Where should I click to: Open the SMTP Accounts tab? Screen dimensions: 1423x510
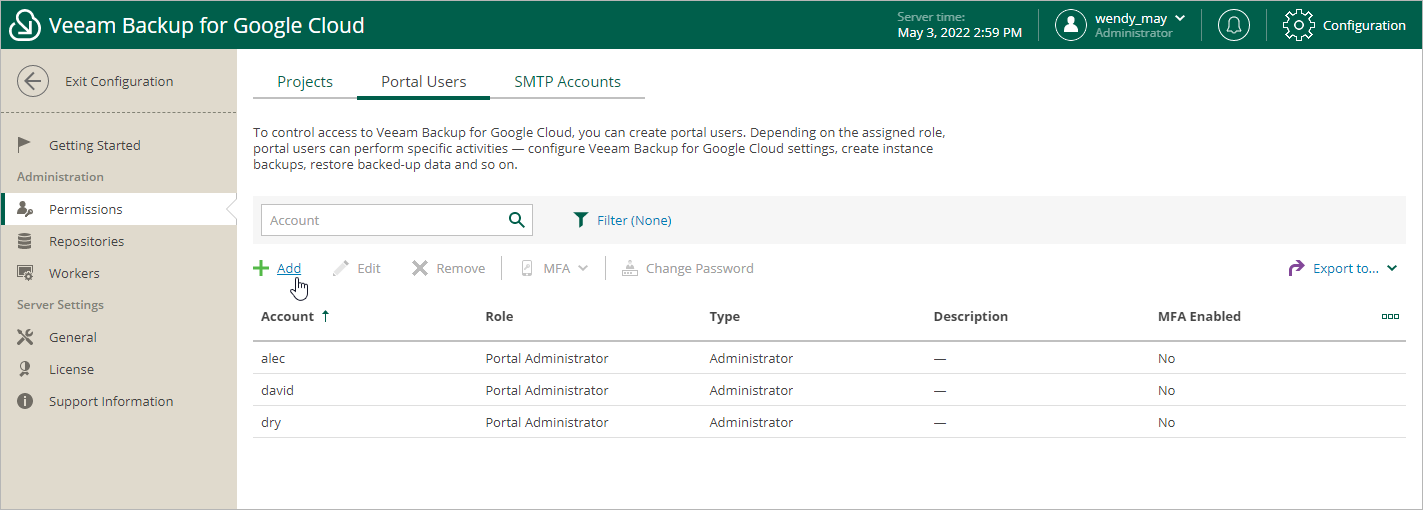567,82
